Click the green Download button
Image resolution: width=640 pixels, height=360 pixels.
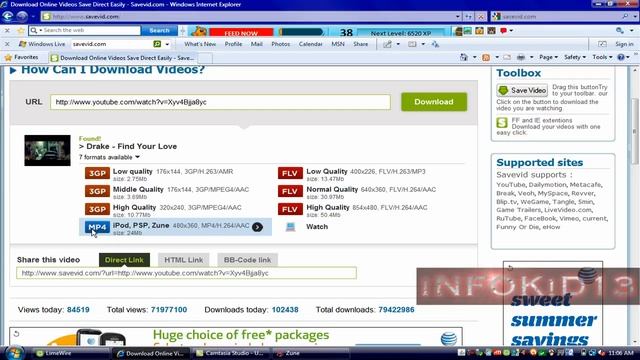pos(434,102)
